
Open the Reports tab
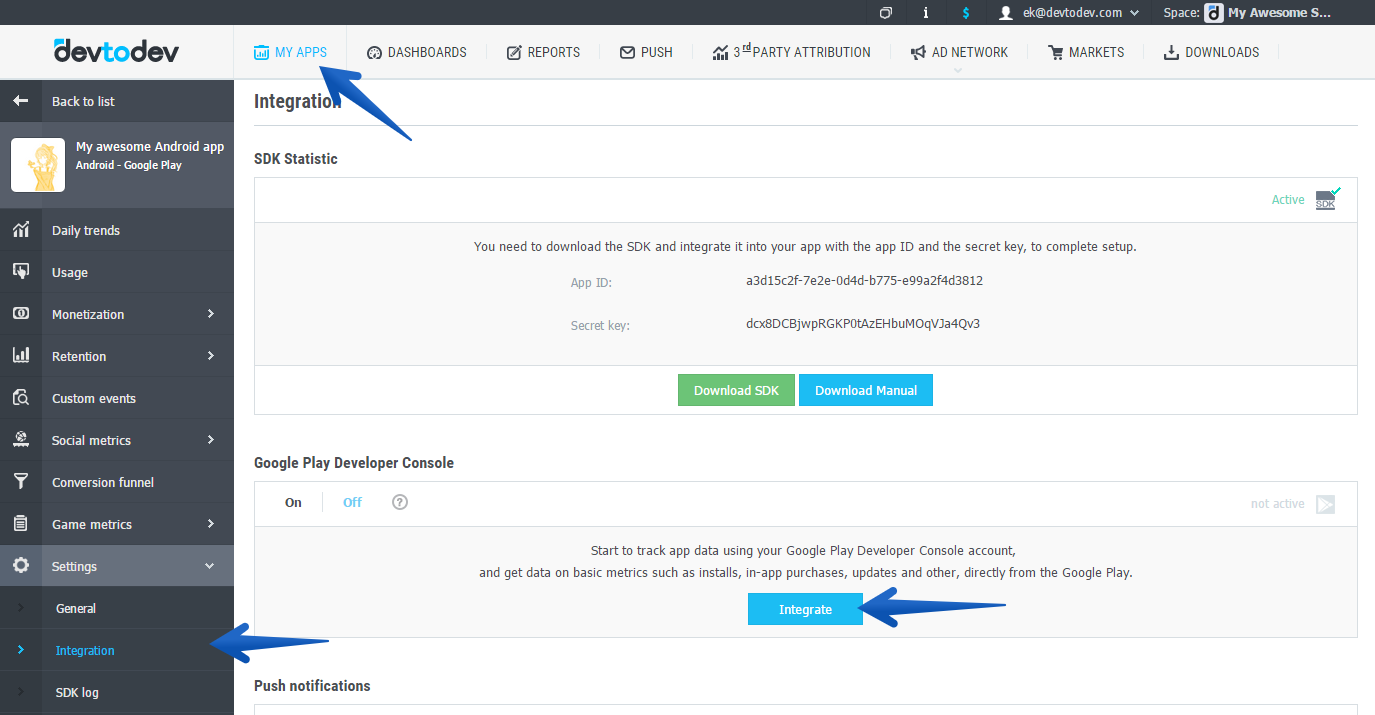point(543,52)
